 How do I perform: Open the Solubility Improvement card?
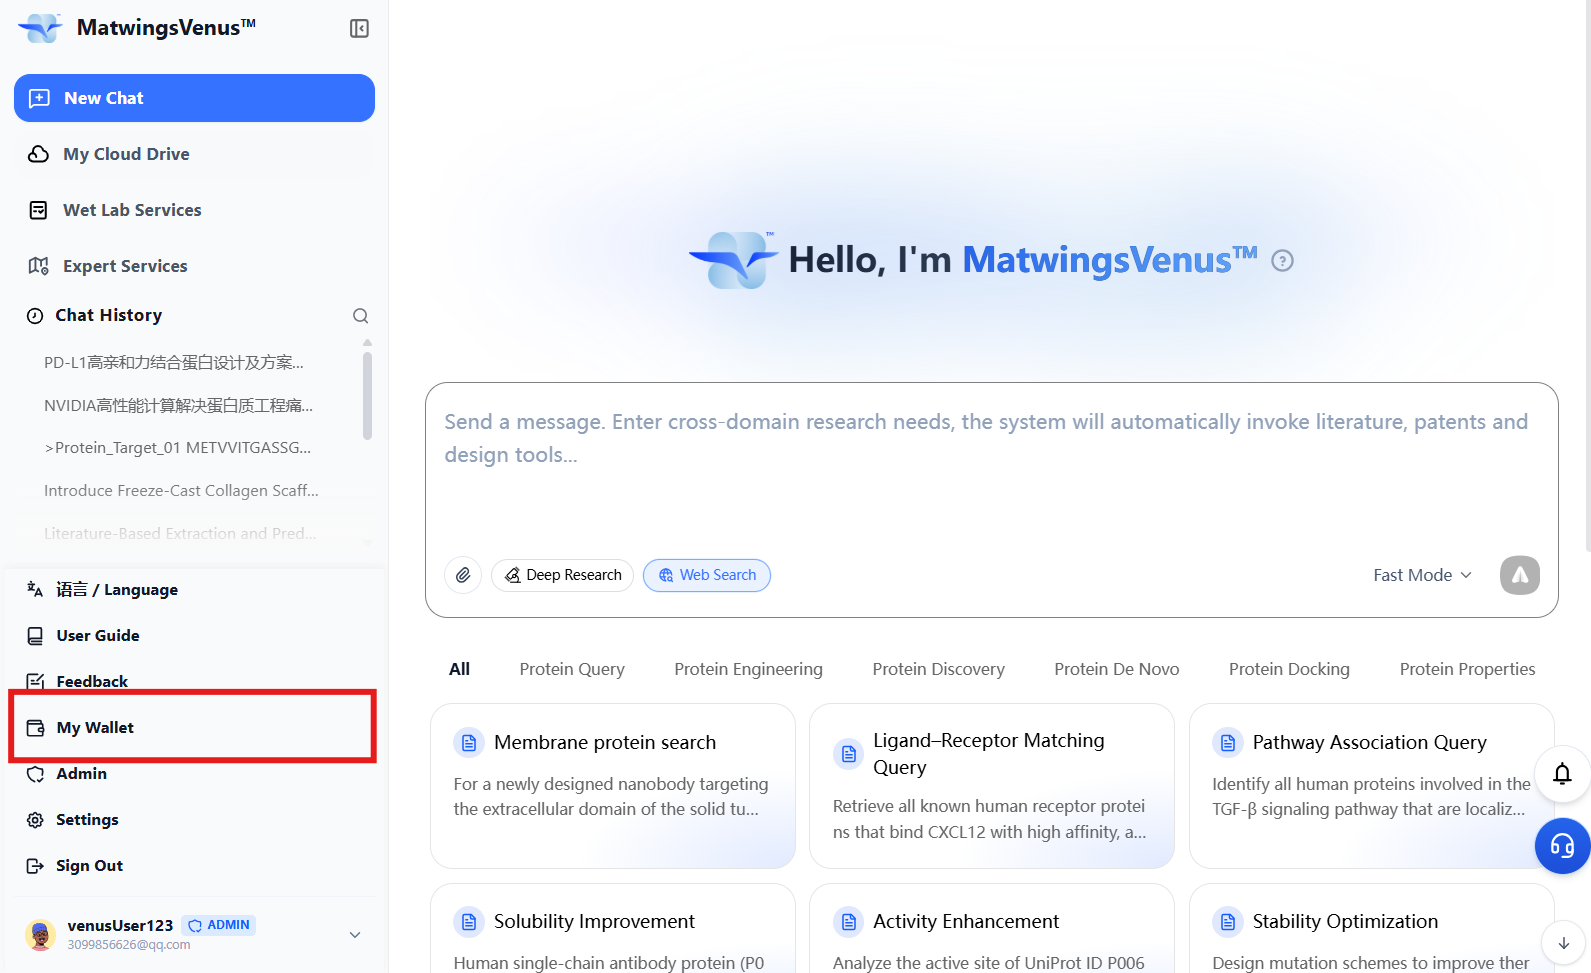pos(613,928)
